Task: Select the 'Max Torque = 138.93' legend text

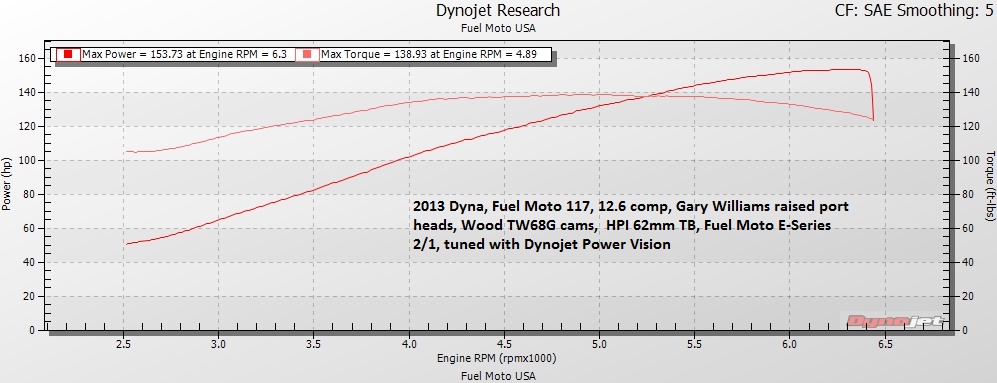Action: pos(429,55)
